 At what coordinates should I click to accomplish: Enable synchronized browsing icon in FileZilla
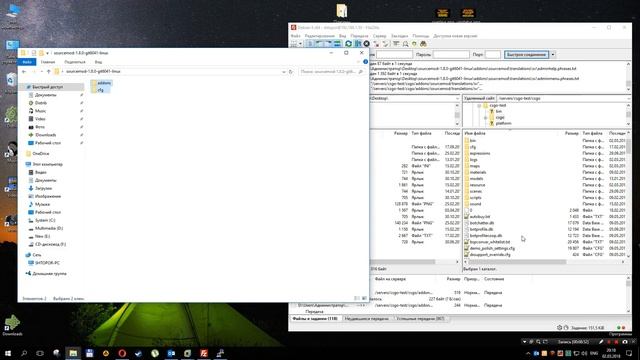[414, 44]
